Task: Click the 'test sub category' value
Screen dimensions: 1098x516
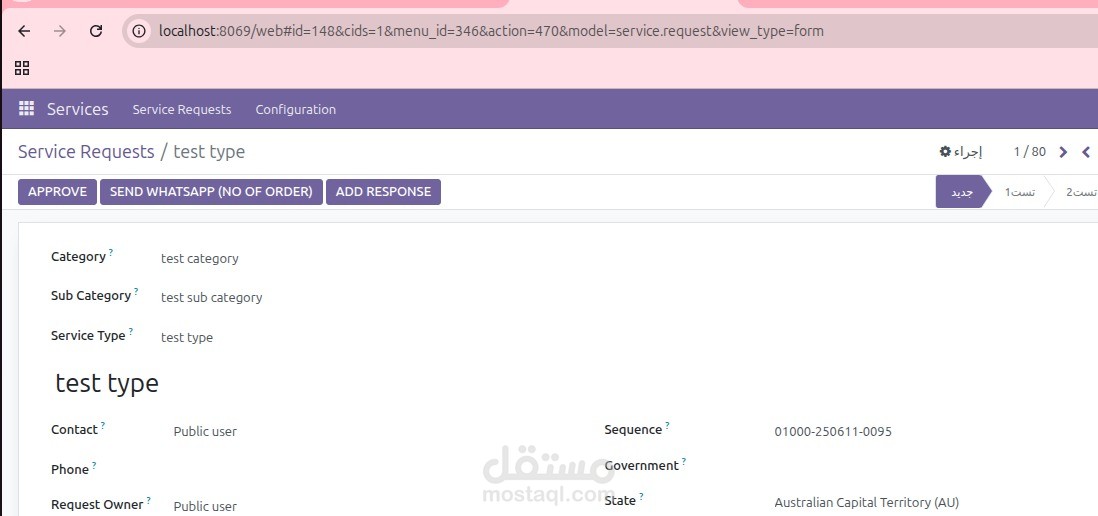Action: coord(211,298)
